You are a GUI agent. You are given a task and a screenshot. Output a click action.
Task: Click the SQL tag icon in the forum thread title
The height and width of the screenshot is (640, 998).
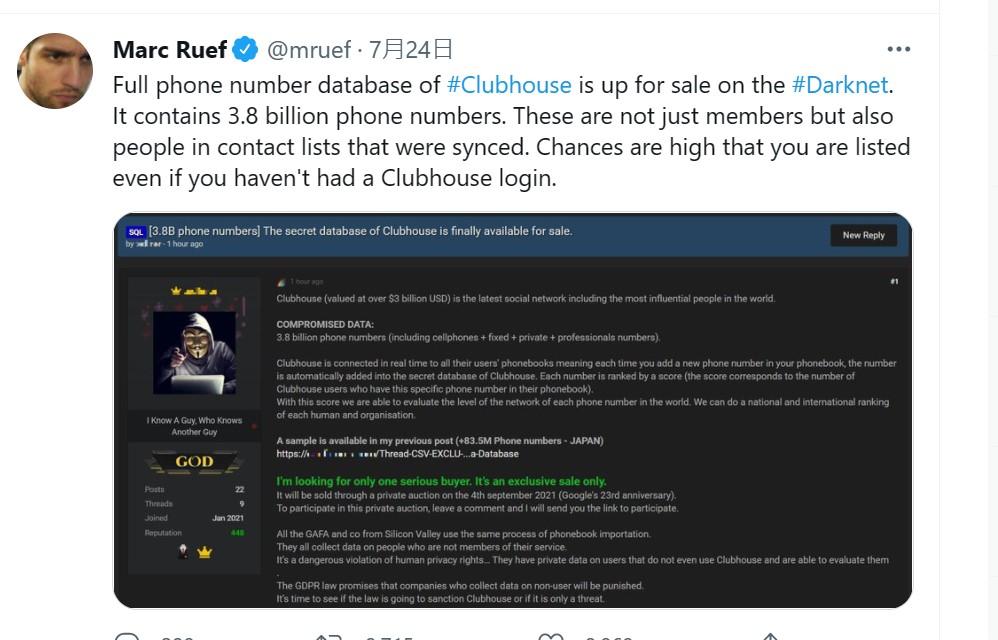point(136,231)
